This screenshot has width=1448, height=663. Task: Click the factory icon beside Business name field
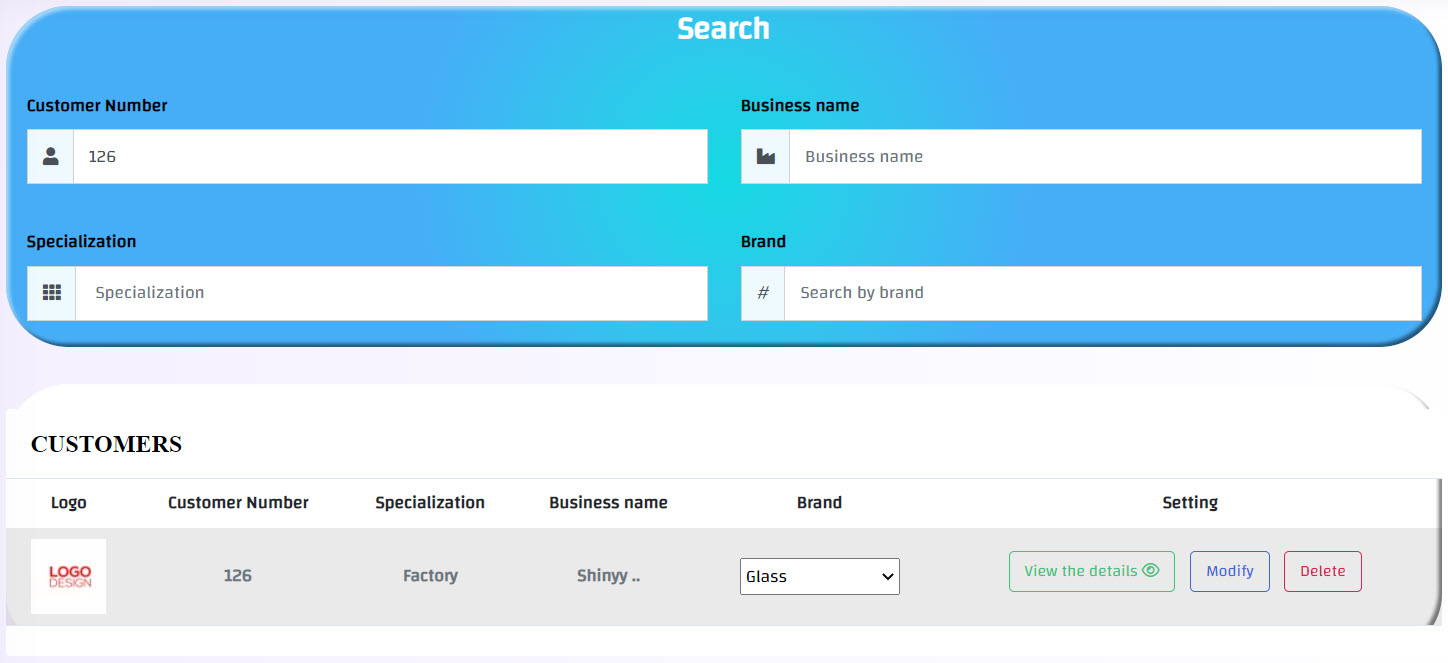point(765,157)
